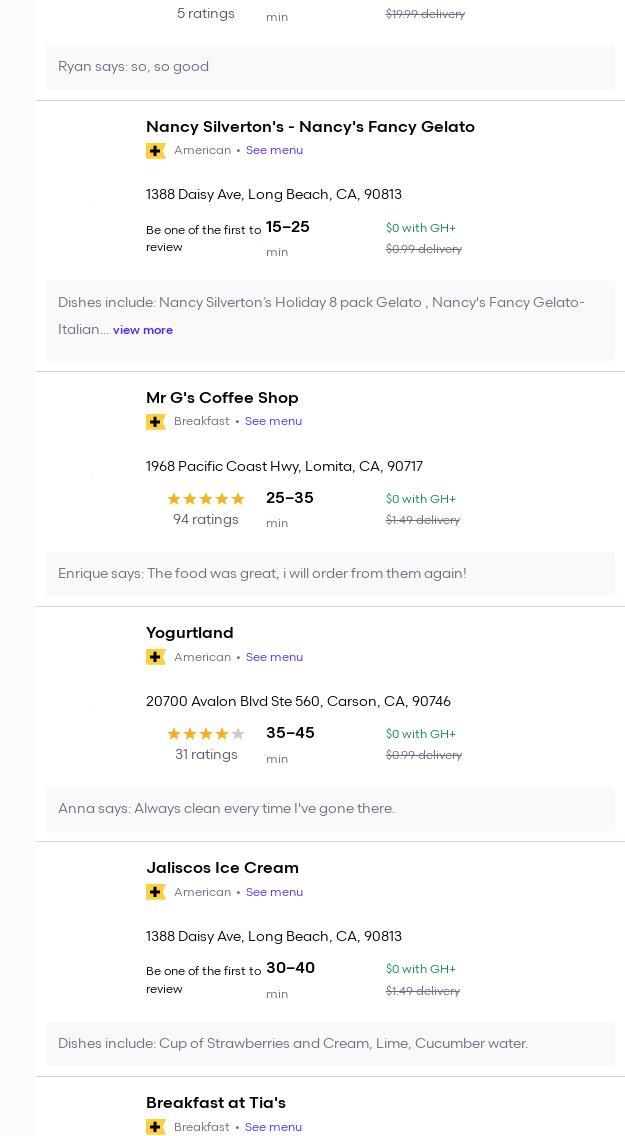Viewport: 625px width, 1136px height.
Task: Expand Nancy's dishes with view more
Action: (143, 330)
